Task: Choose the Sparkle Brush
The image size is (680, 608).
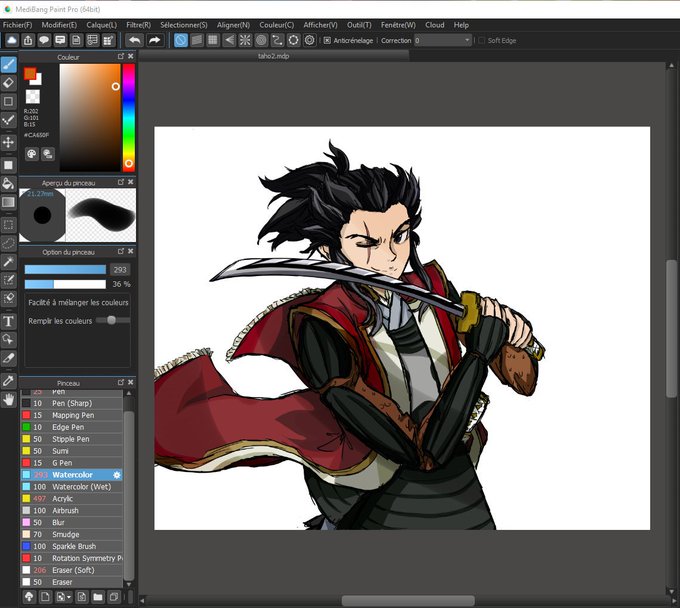Action: [x=72, y=546]
